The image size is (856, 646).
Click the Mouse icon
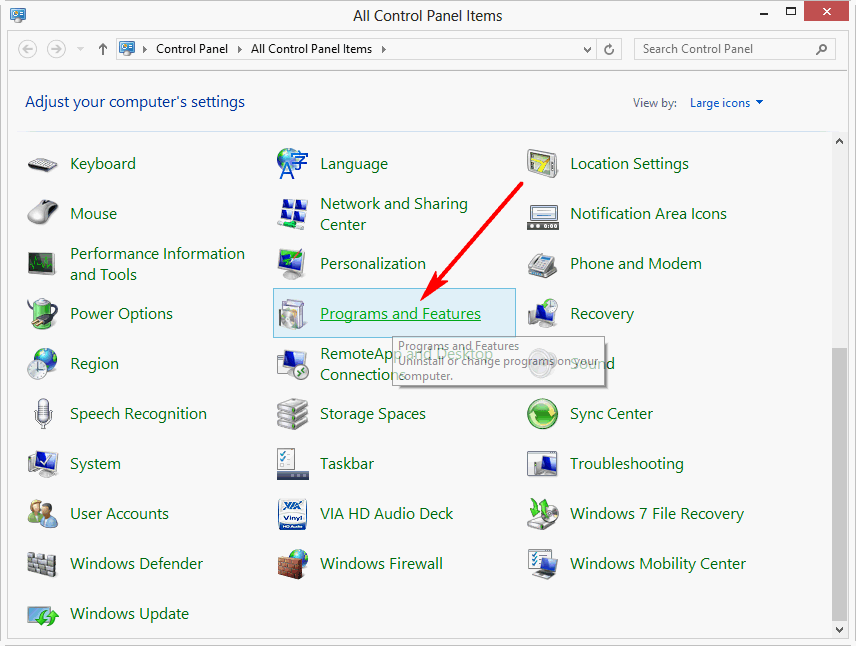(x=43, y=212)
